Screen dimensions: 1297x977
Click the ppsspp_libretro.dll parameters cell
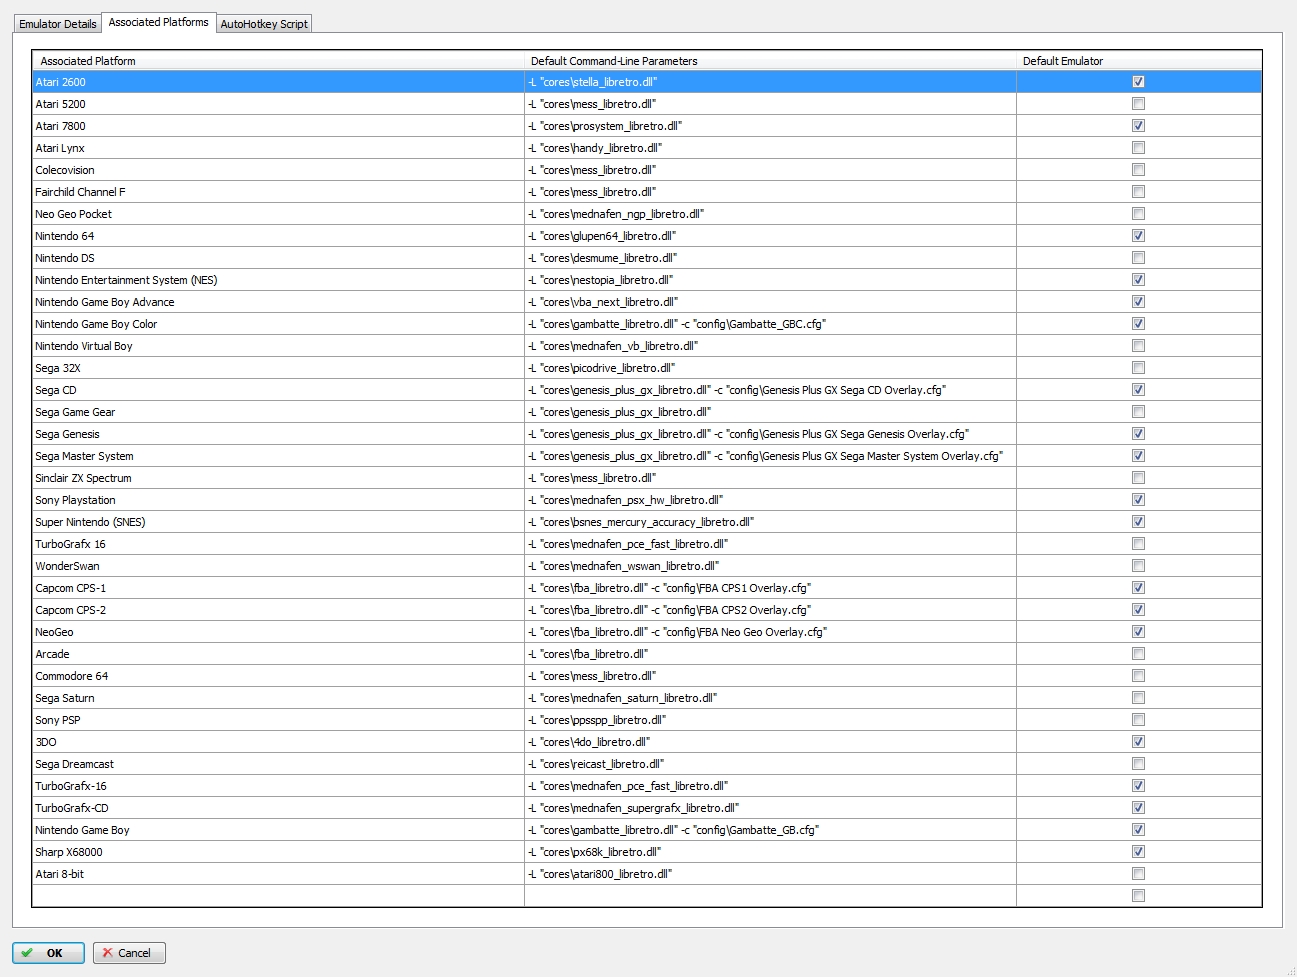(x=770, y=720)
